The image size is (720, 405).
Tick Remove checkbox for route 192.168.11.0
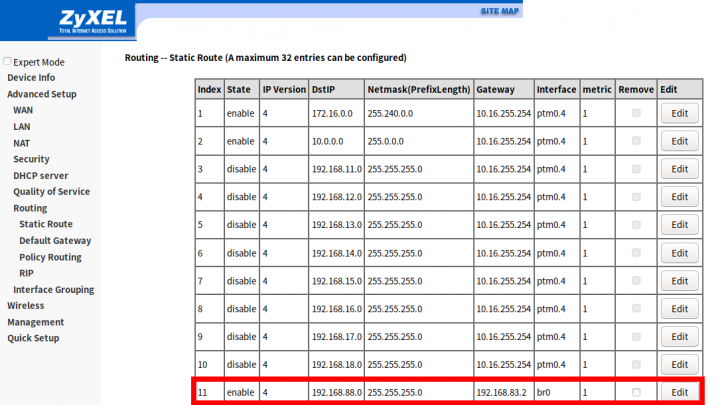[636, 169]
